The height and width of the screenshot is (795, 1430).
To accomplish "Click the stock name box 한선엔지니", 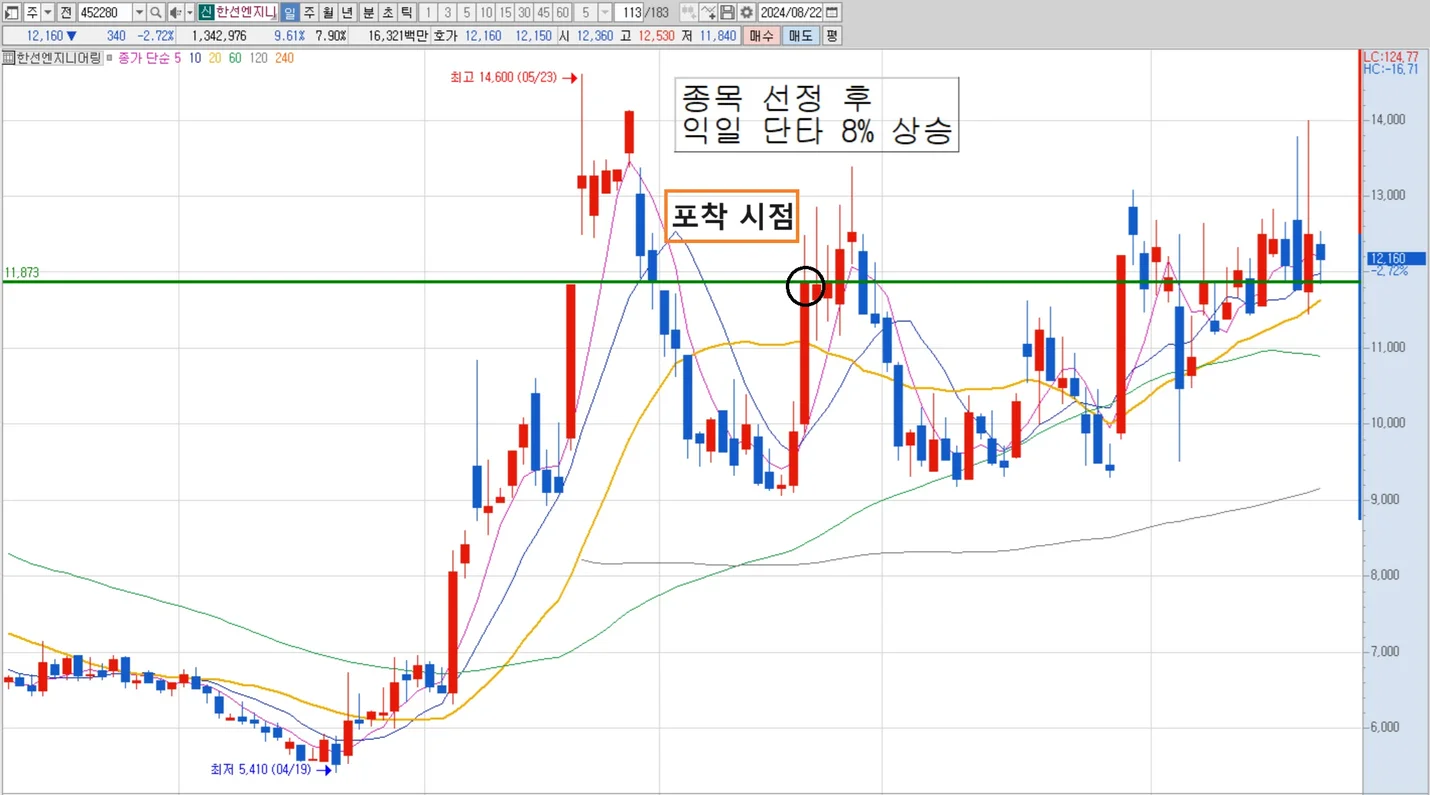I will click(246, 13).
